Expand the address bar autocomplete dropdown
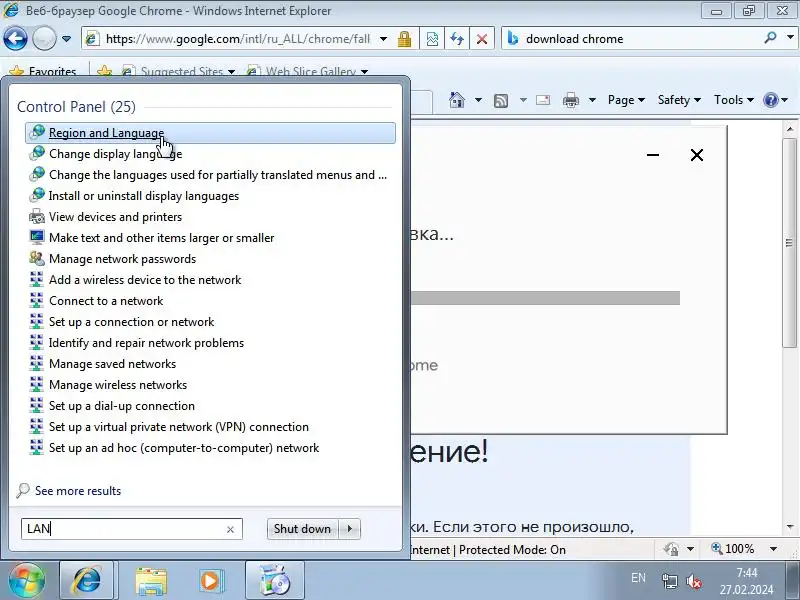The height and width of the screenshot is (600, 800). (383, 39)
